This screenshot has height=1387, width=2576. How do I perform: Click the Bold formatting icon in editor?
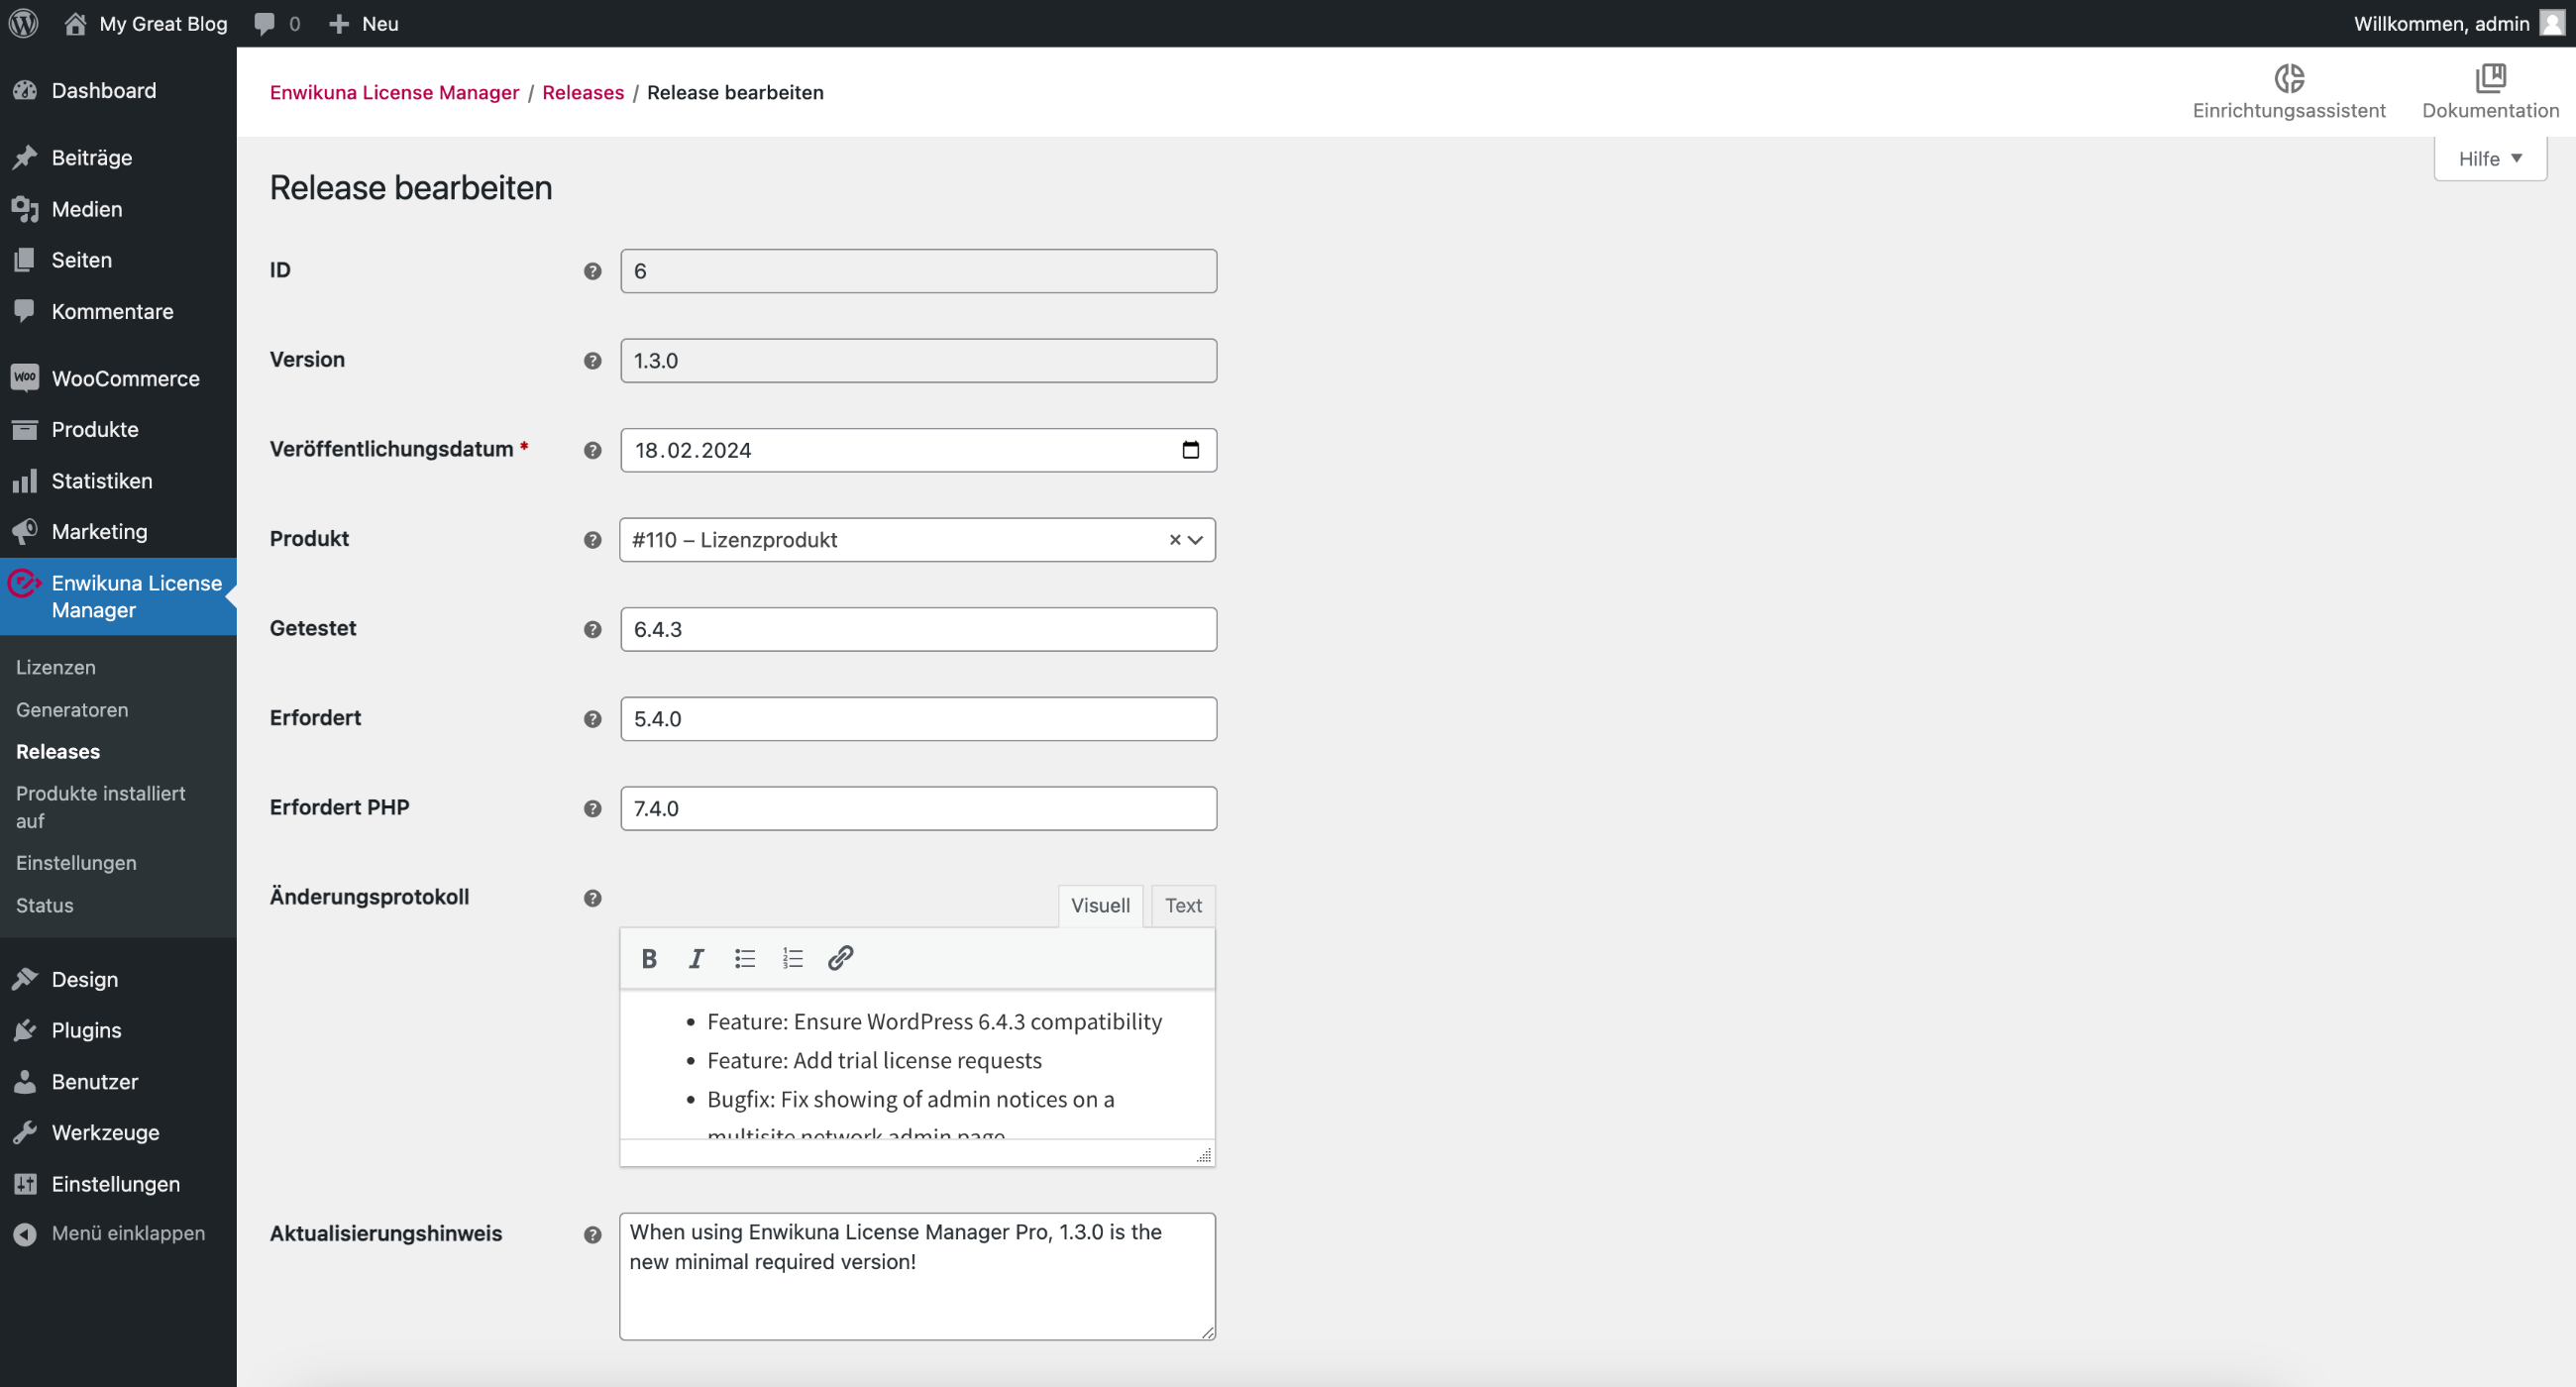pyautogui.click(x=648, y=958)
